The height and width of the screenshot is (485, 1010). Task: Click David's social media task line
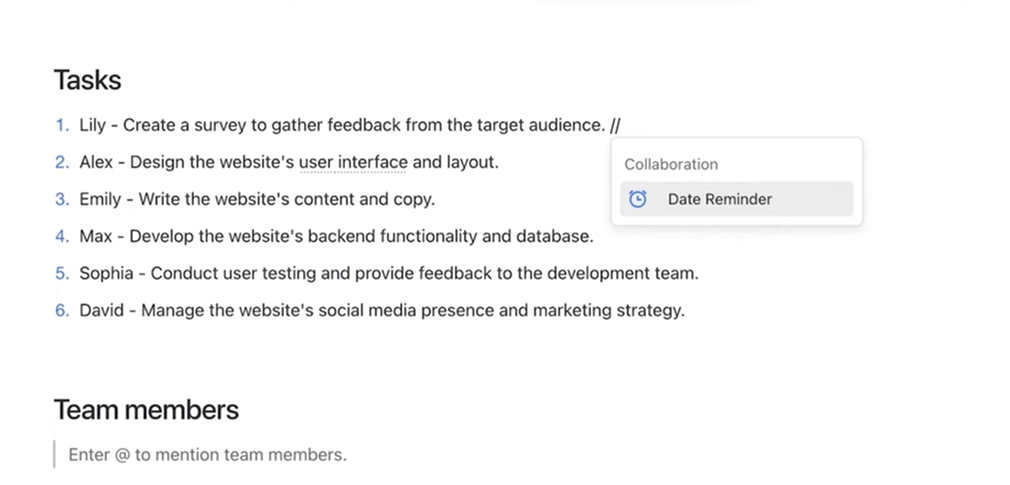tap(382, 310)
